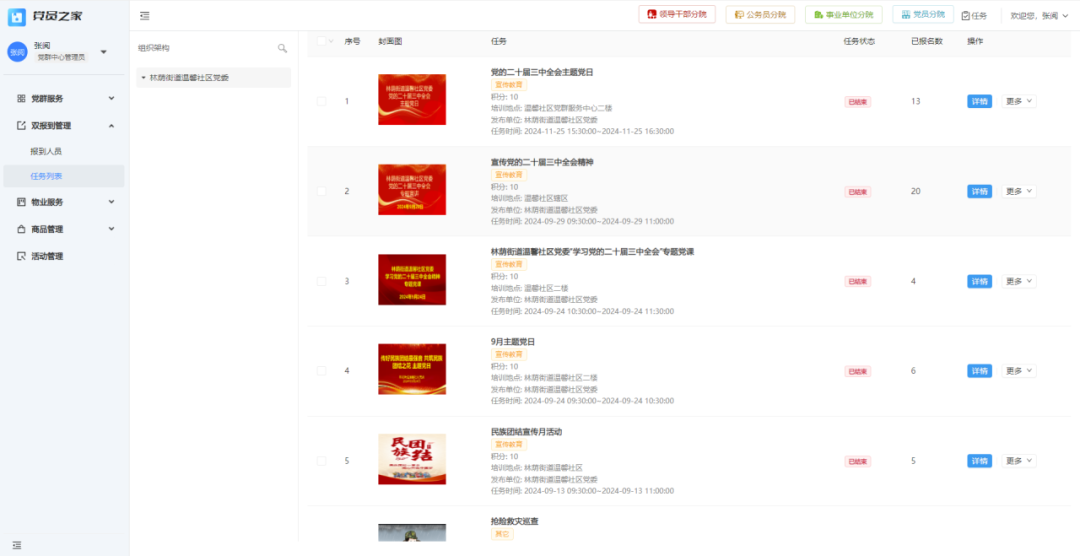Open 更多 dropdown for 9月主题党日
Image resolution: width=1080 pixels, height=556 pixels.
(1019, 371)
